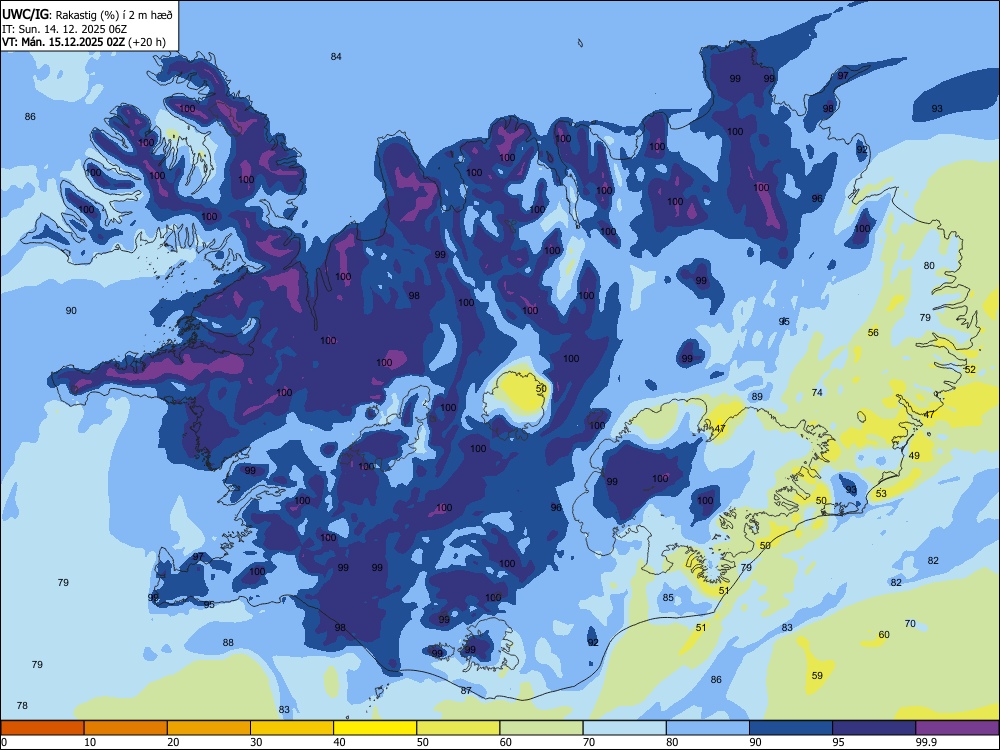This screenshot has width=1000, height=750.
Task: Pick the light green 60–70 legend swatch
Action: click(541, 728)
